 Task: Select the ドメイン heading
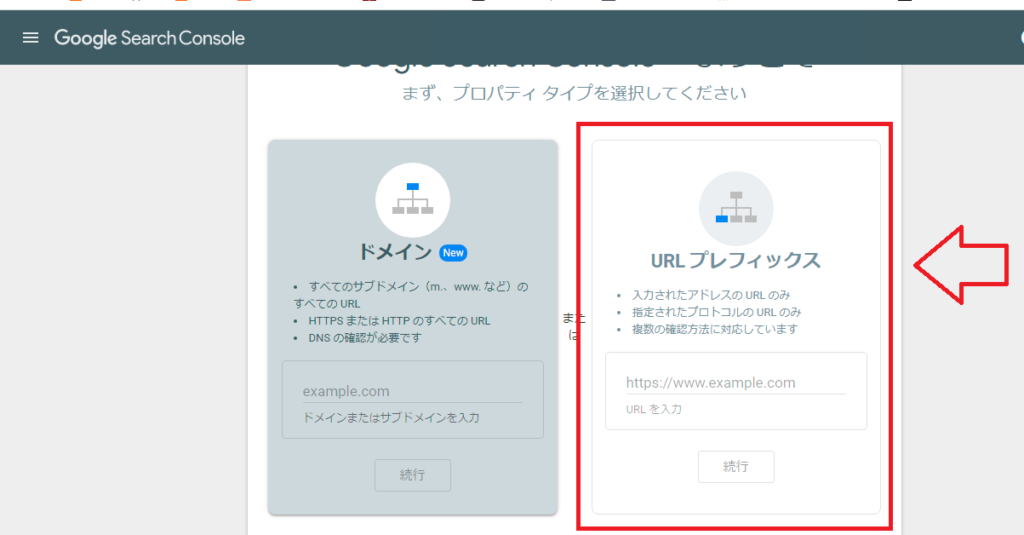tap(395, 252)
